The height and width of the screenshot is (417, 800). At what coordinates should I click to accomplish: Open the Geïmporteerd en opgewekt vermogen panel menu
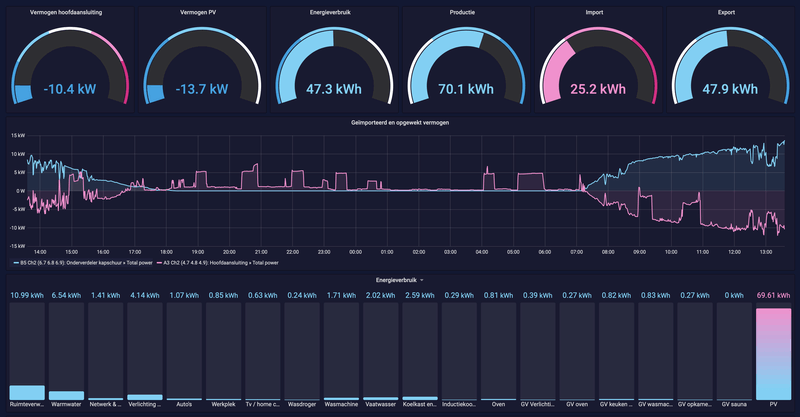pyautogui.click(x=400, y=122)
